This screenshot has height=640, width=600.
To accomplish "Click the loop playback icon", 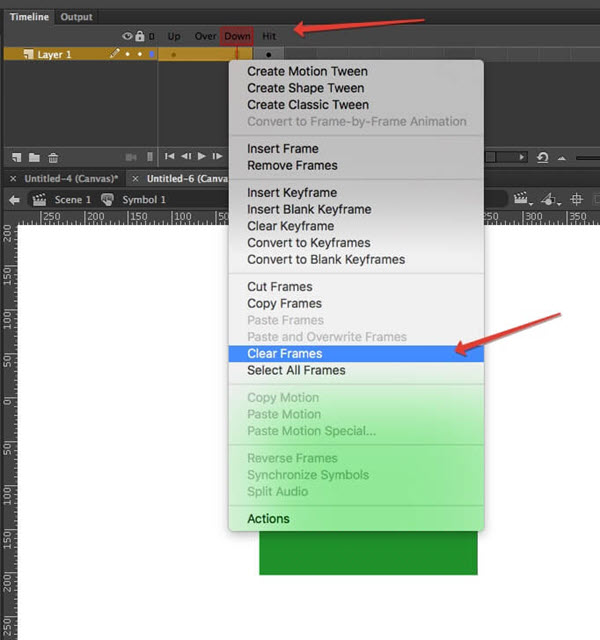I will click(x=542, y=157).
